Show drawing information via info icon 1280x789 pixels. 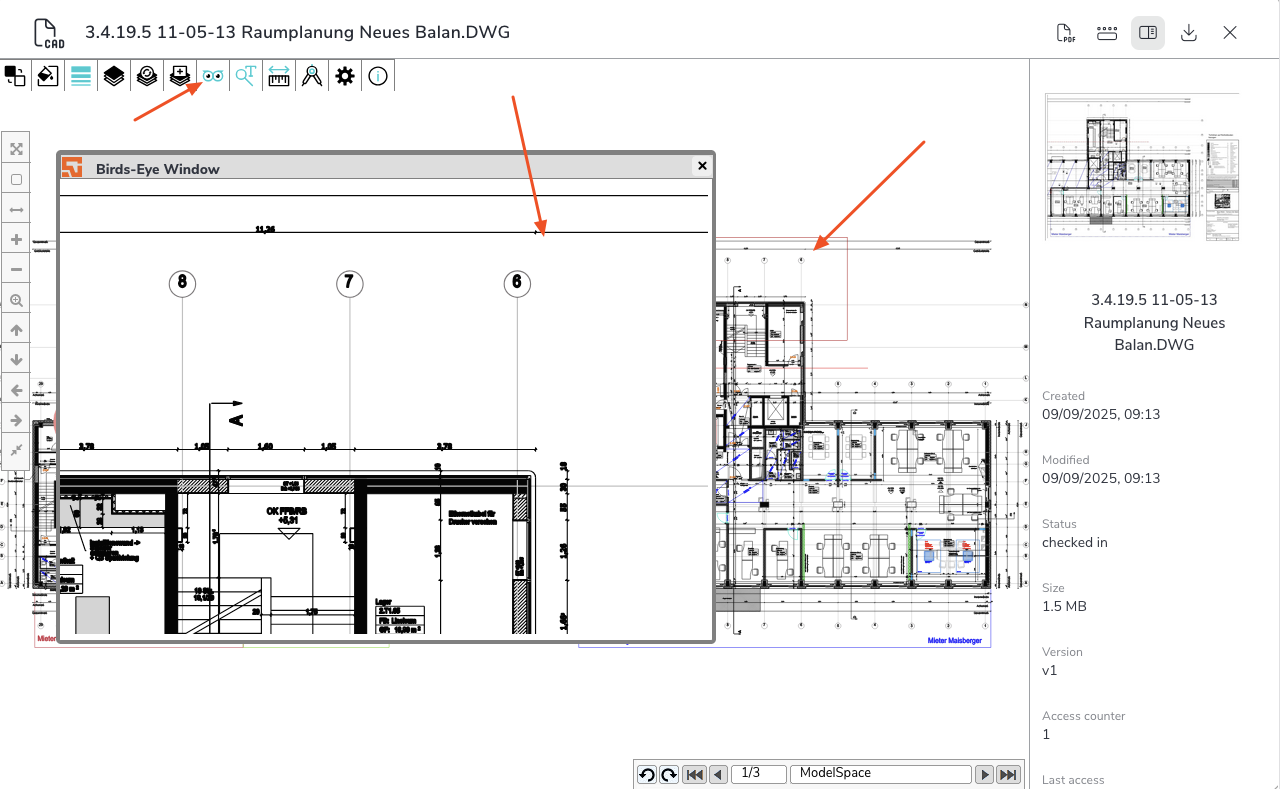point(378,76)
